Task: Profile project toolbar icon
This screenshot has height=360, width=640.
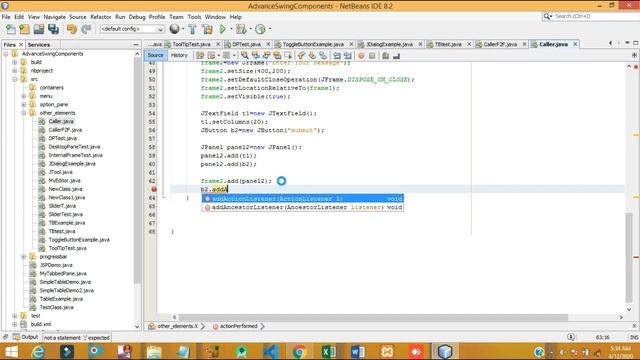Action: click(260, 29)
